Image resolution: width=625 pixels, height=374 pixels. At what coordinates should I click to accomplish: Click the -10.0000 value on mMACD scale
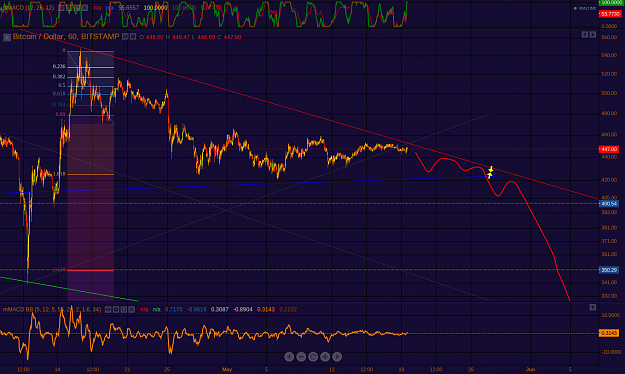(x=611, y=352)
